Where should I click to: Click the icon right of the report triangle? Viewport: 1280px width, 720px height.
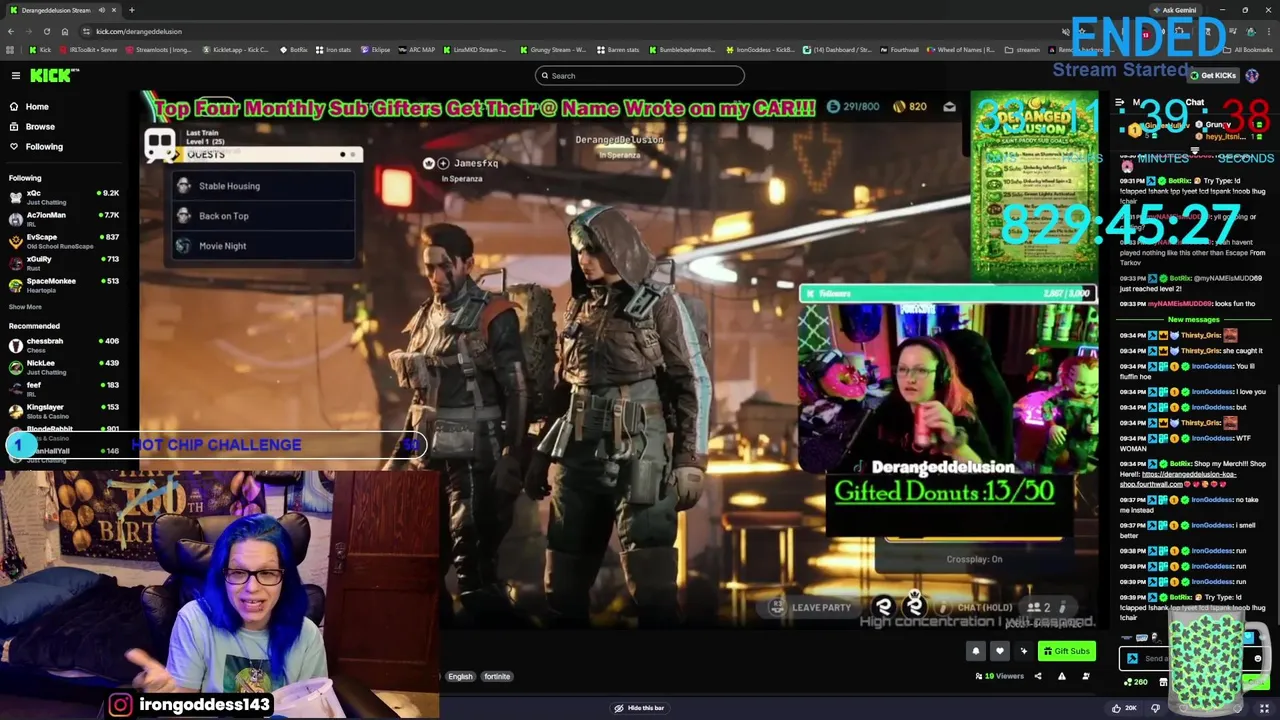[x=1085, y=676]
